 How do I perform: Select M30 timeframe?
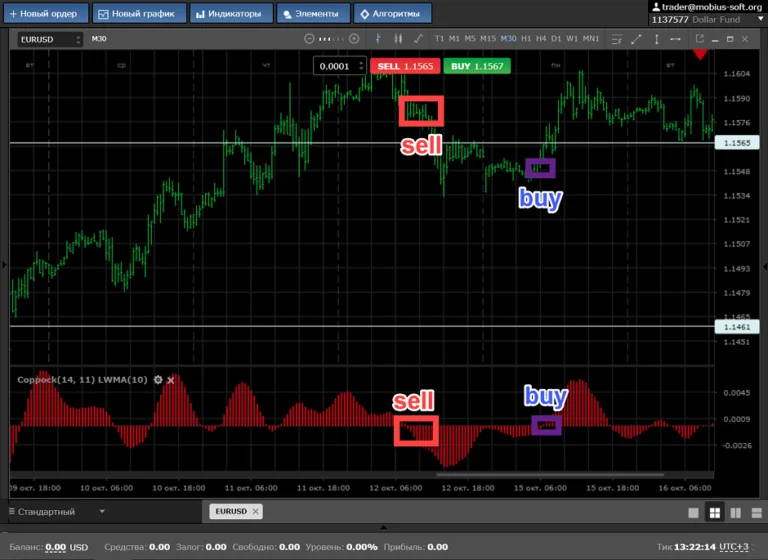pos(508,39)
